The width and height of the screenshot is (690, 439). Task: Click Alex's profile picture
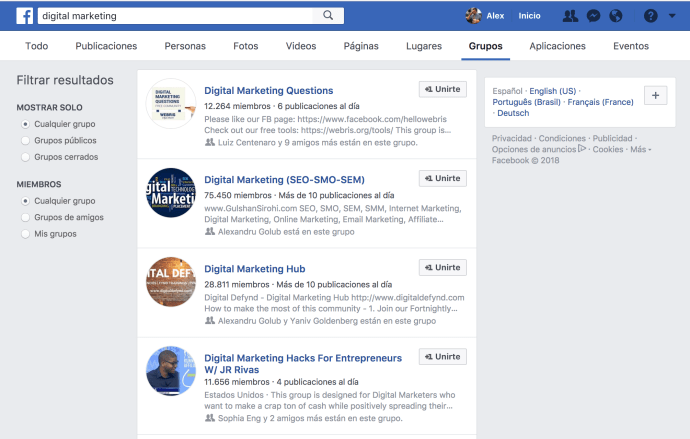(x=473, y=16)
